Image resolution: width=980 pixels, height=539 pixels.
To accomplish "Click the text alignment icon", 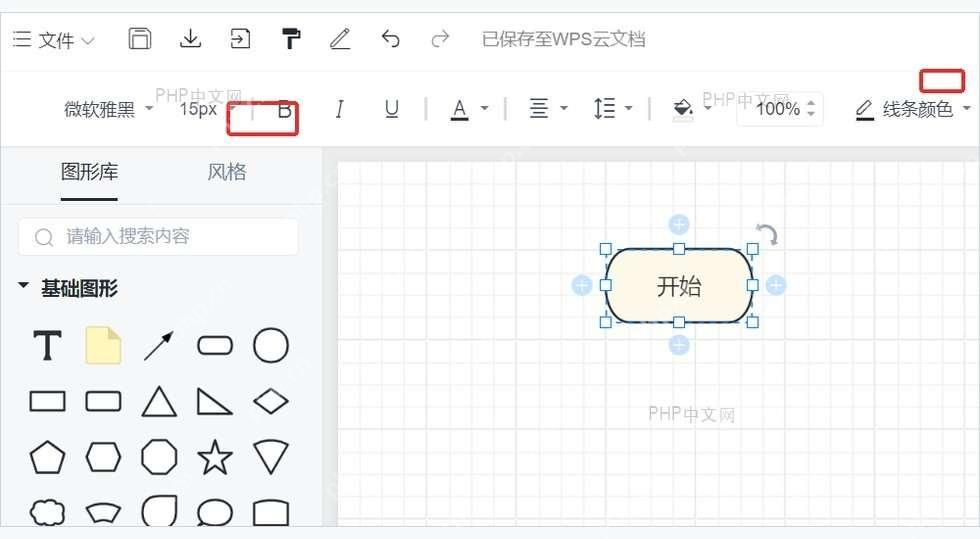I will pos(539,109).
